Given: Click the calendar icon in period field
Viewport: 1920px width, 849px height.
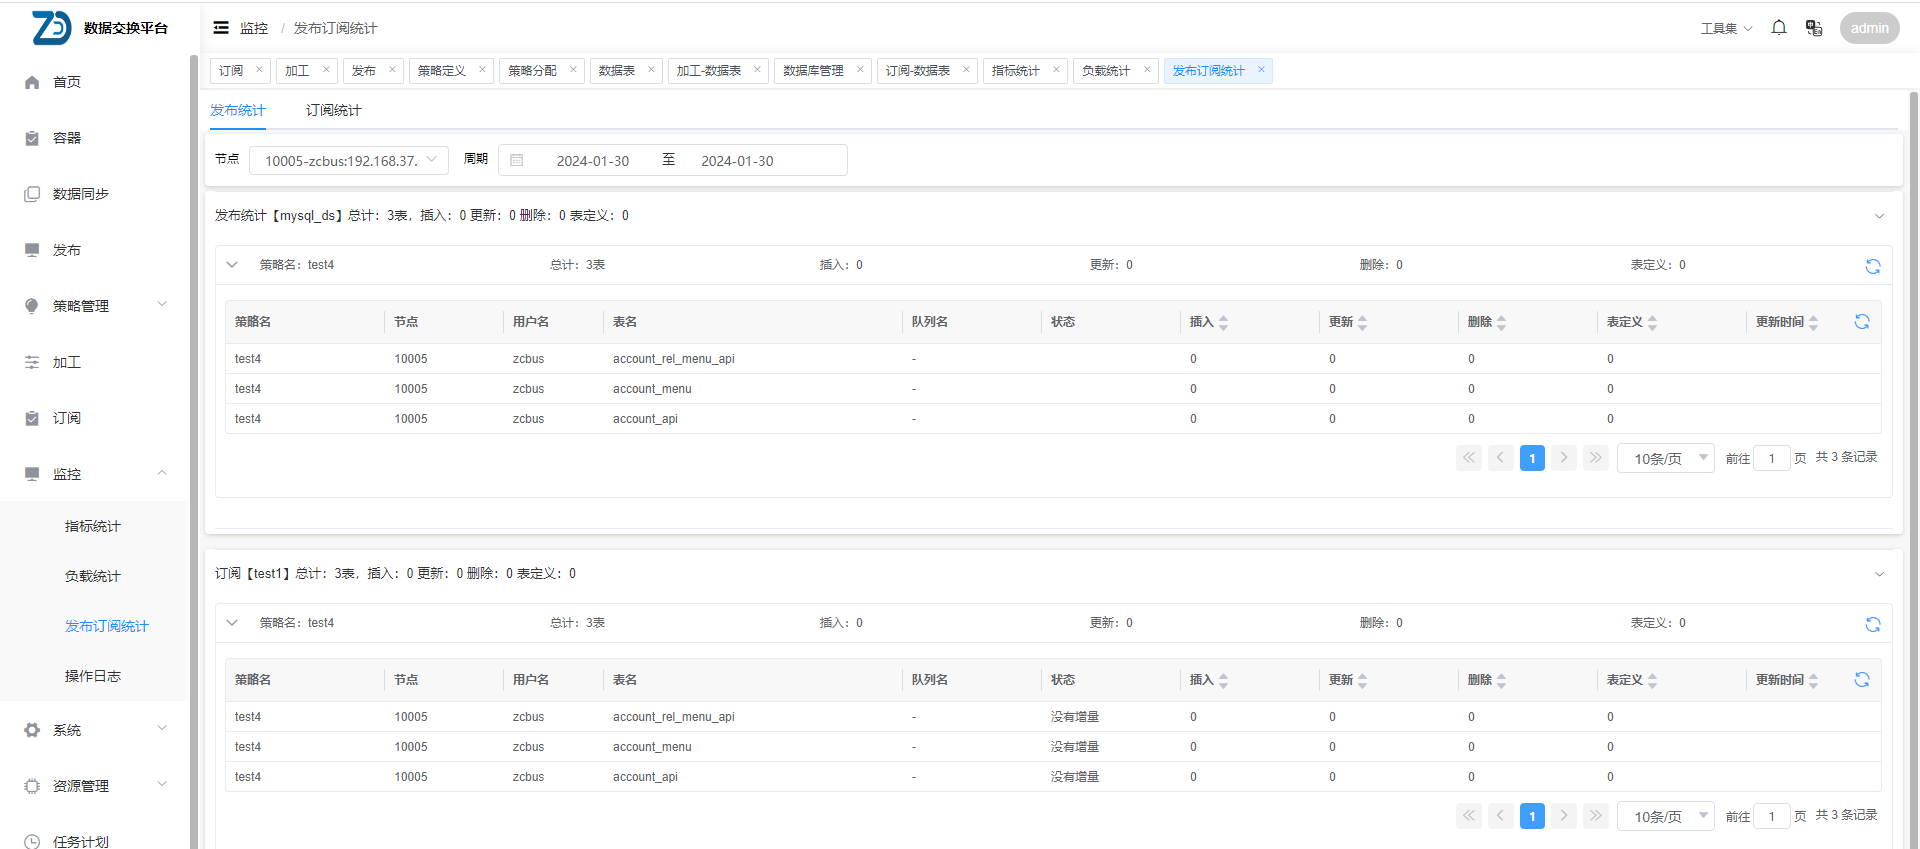Looking at the screenshot, I should (x=517, y=161).
